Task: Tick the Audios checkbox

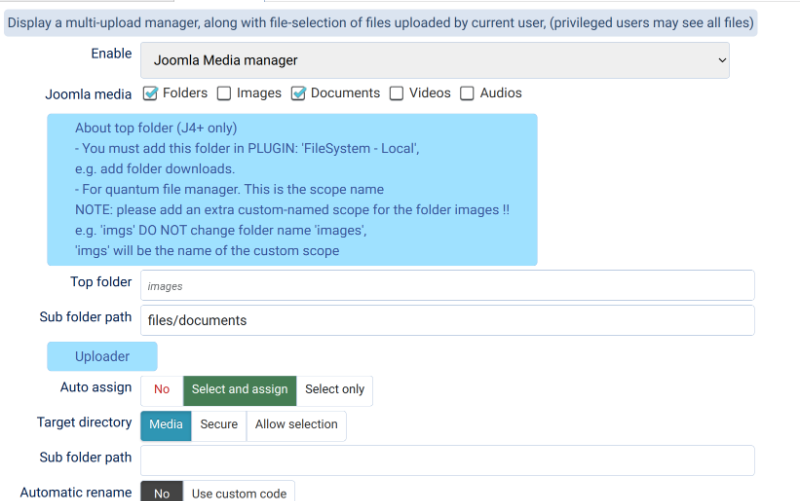Action: point(467,94)
